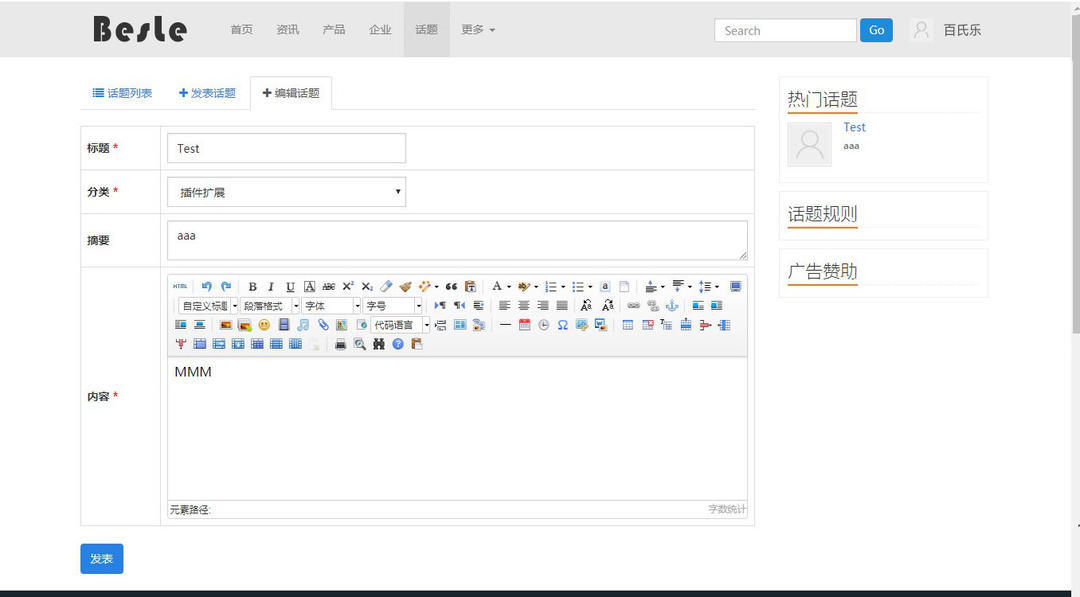The width and height of the screenshot is (1080, 597).
Task: Open editor help via question mark icon
Action: click(x=398, y=344)
